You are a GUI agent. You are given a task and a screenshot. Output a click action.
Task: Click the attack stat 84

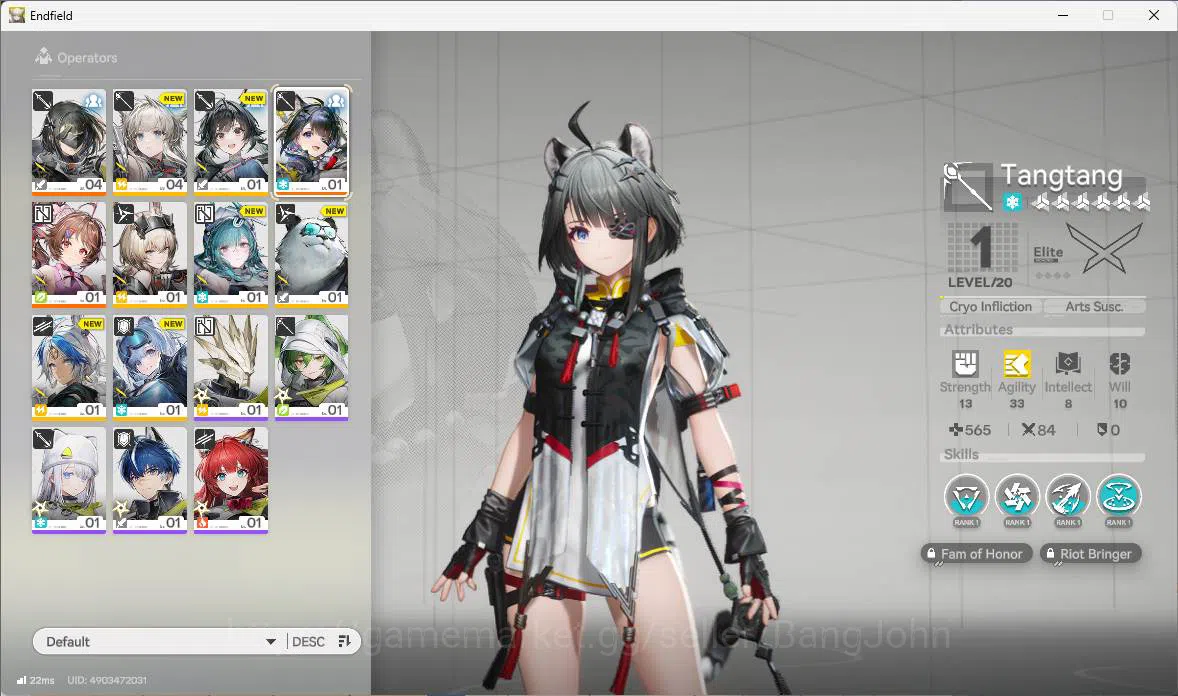1039,430
